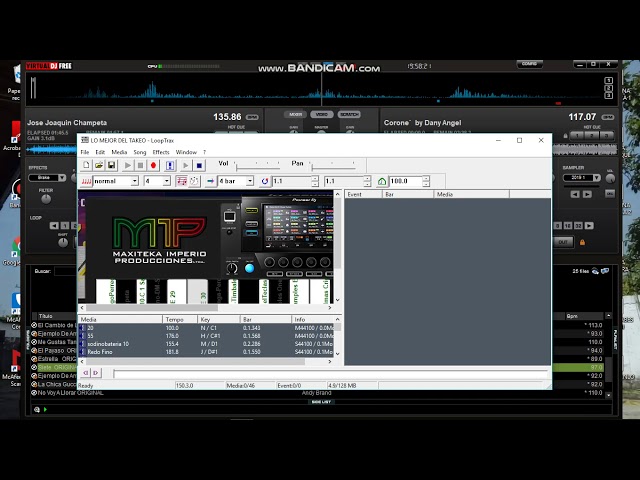Open Edit menu in LoopTrax
The height and width of the screenshot is (480, 640).
coord(100,152)
